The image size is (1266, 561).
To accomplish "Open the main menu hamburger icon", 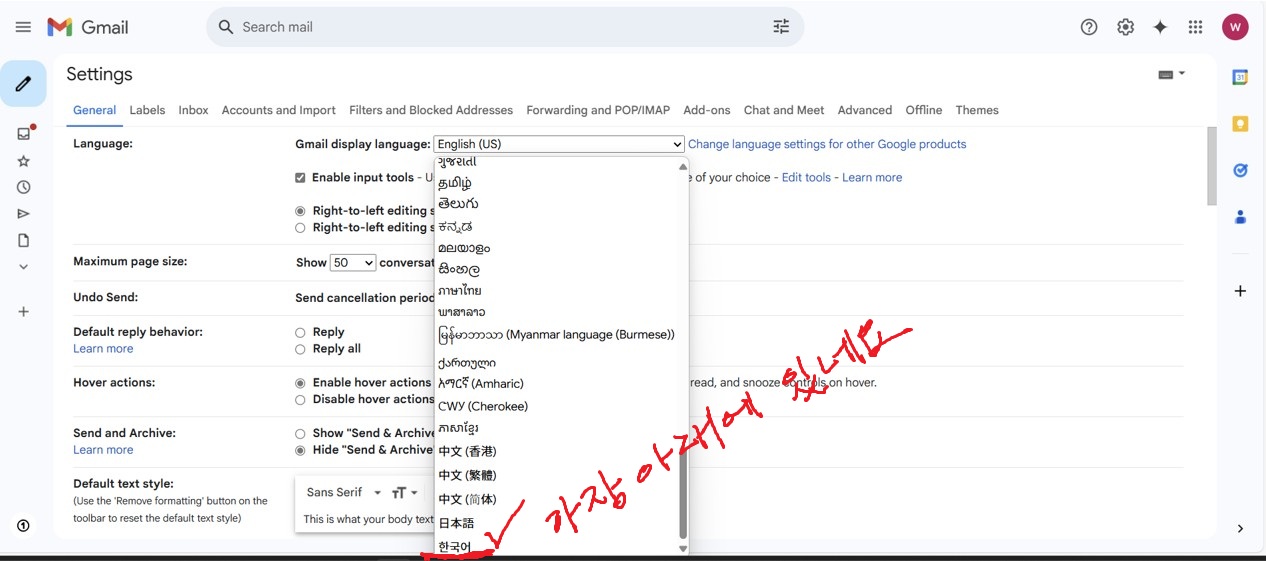I will click(x=23, y=27).
